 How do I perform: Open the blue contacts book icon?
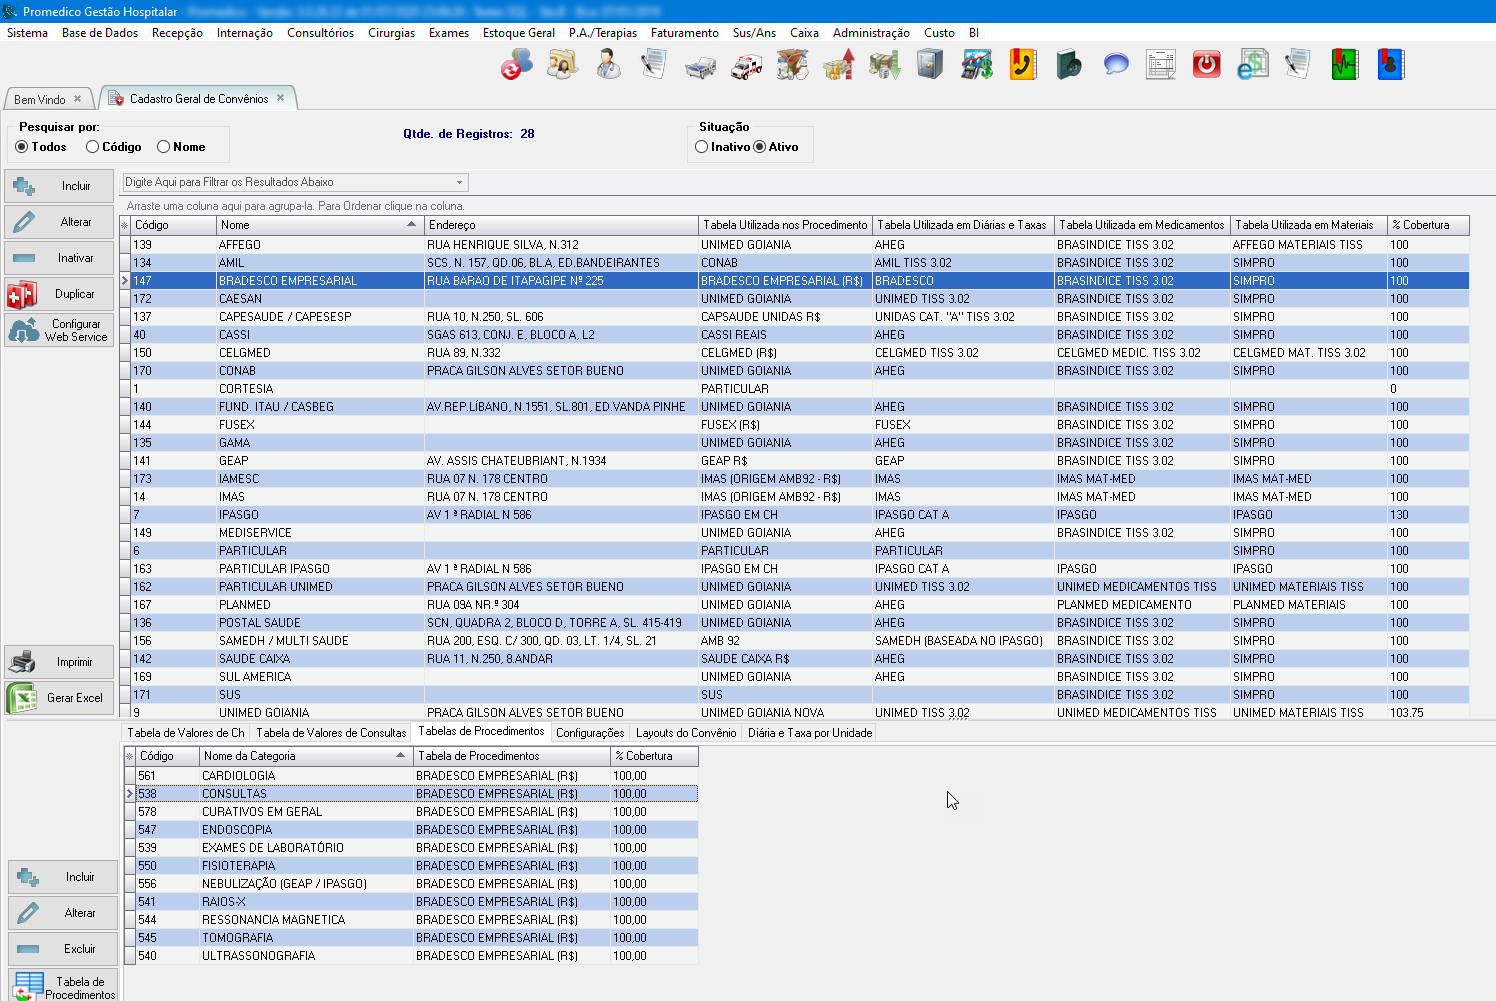1391,66
